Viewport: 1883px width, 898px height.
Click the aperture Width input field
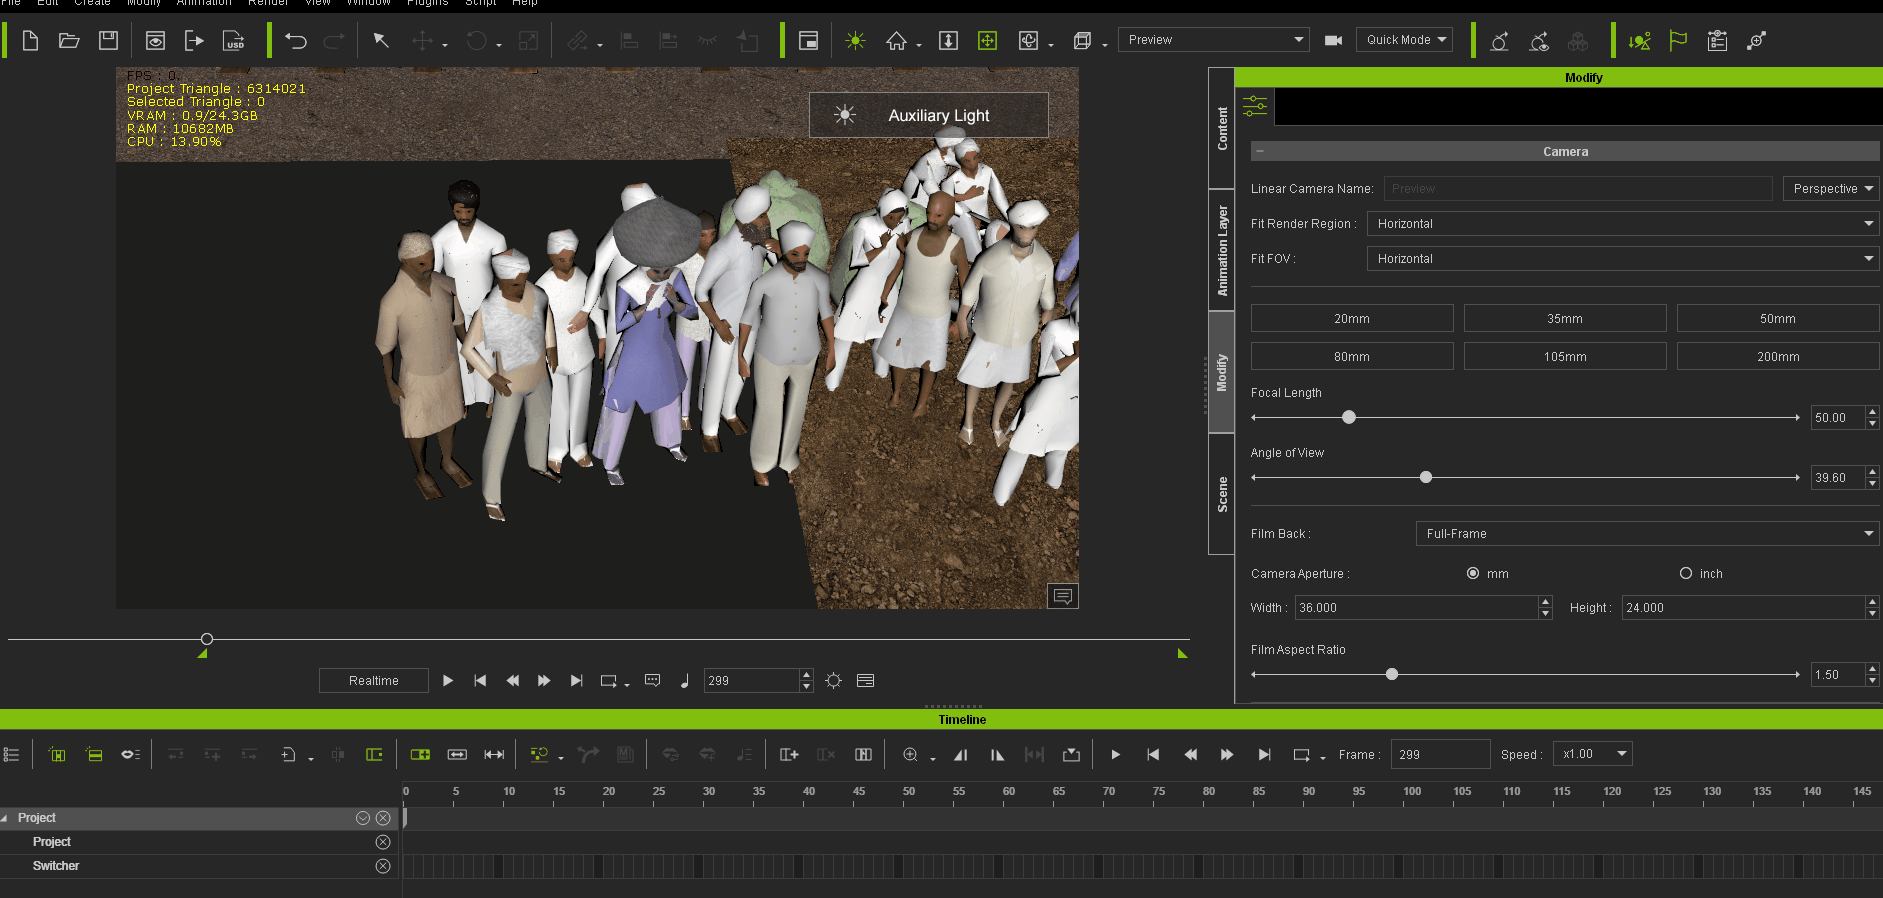pos(1416,608)
